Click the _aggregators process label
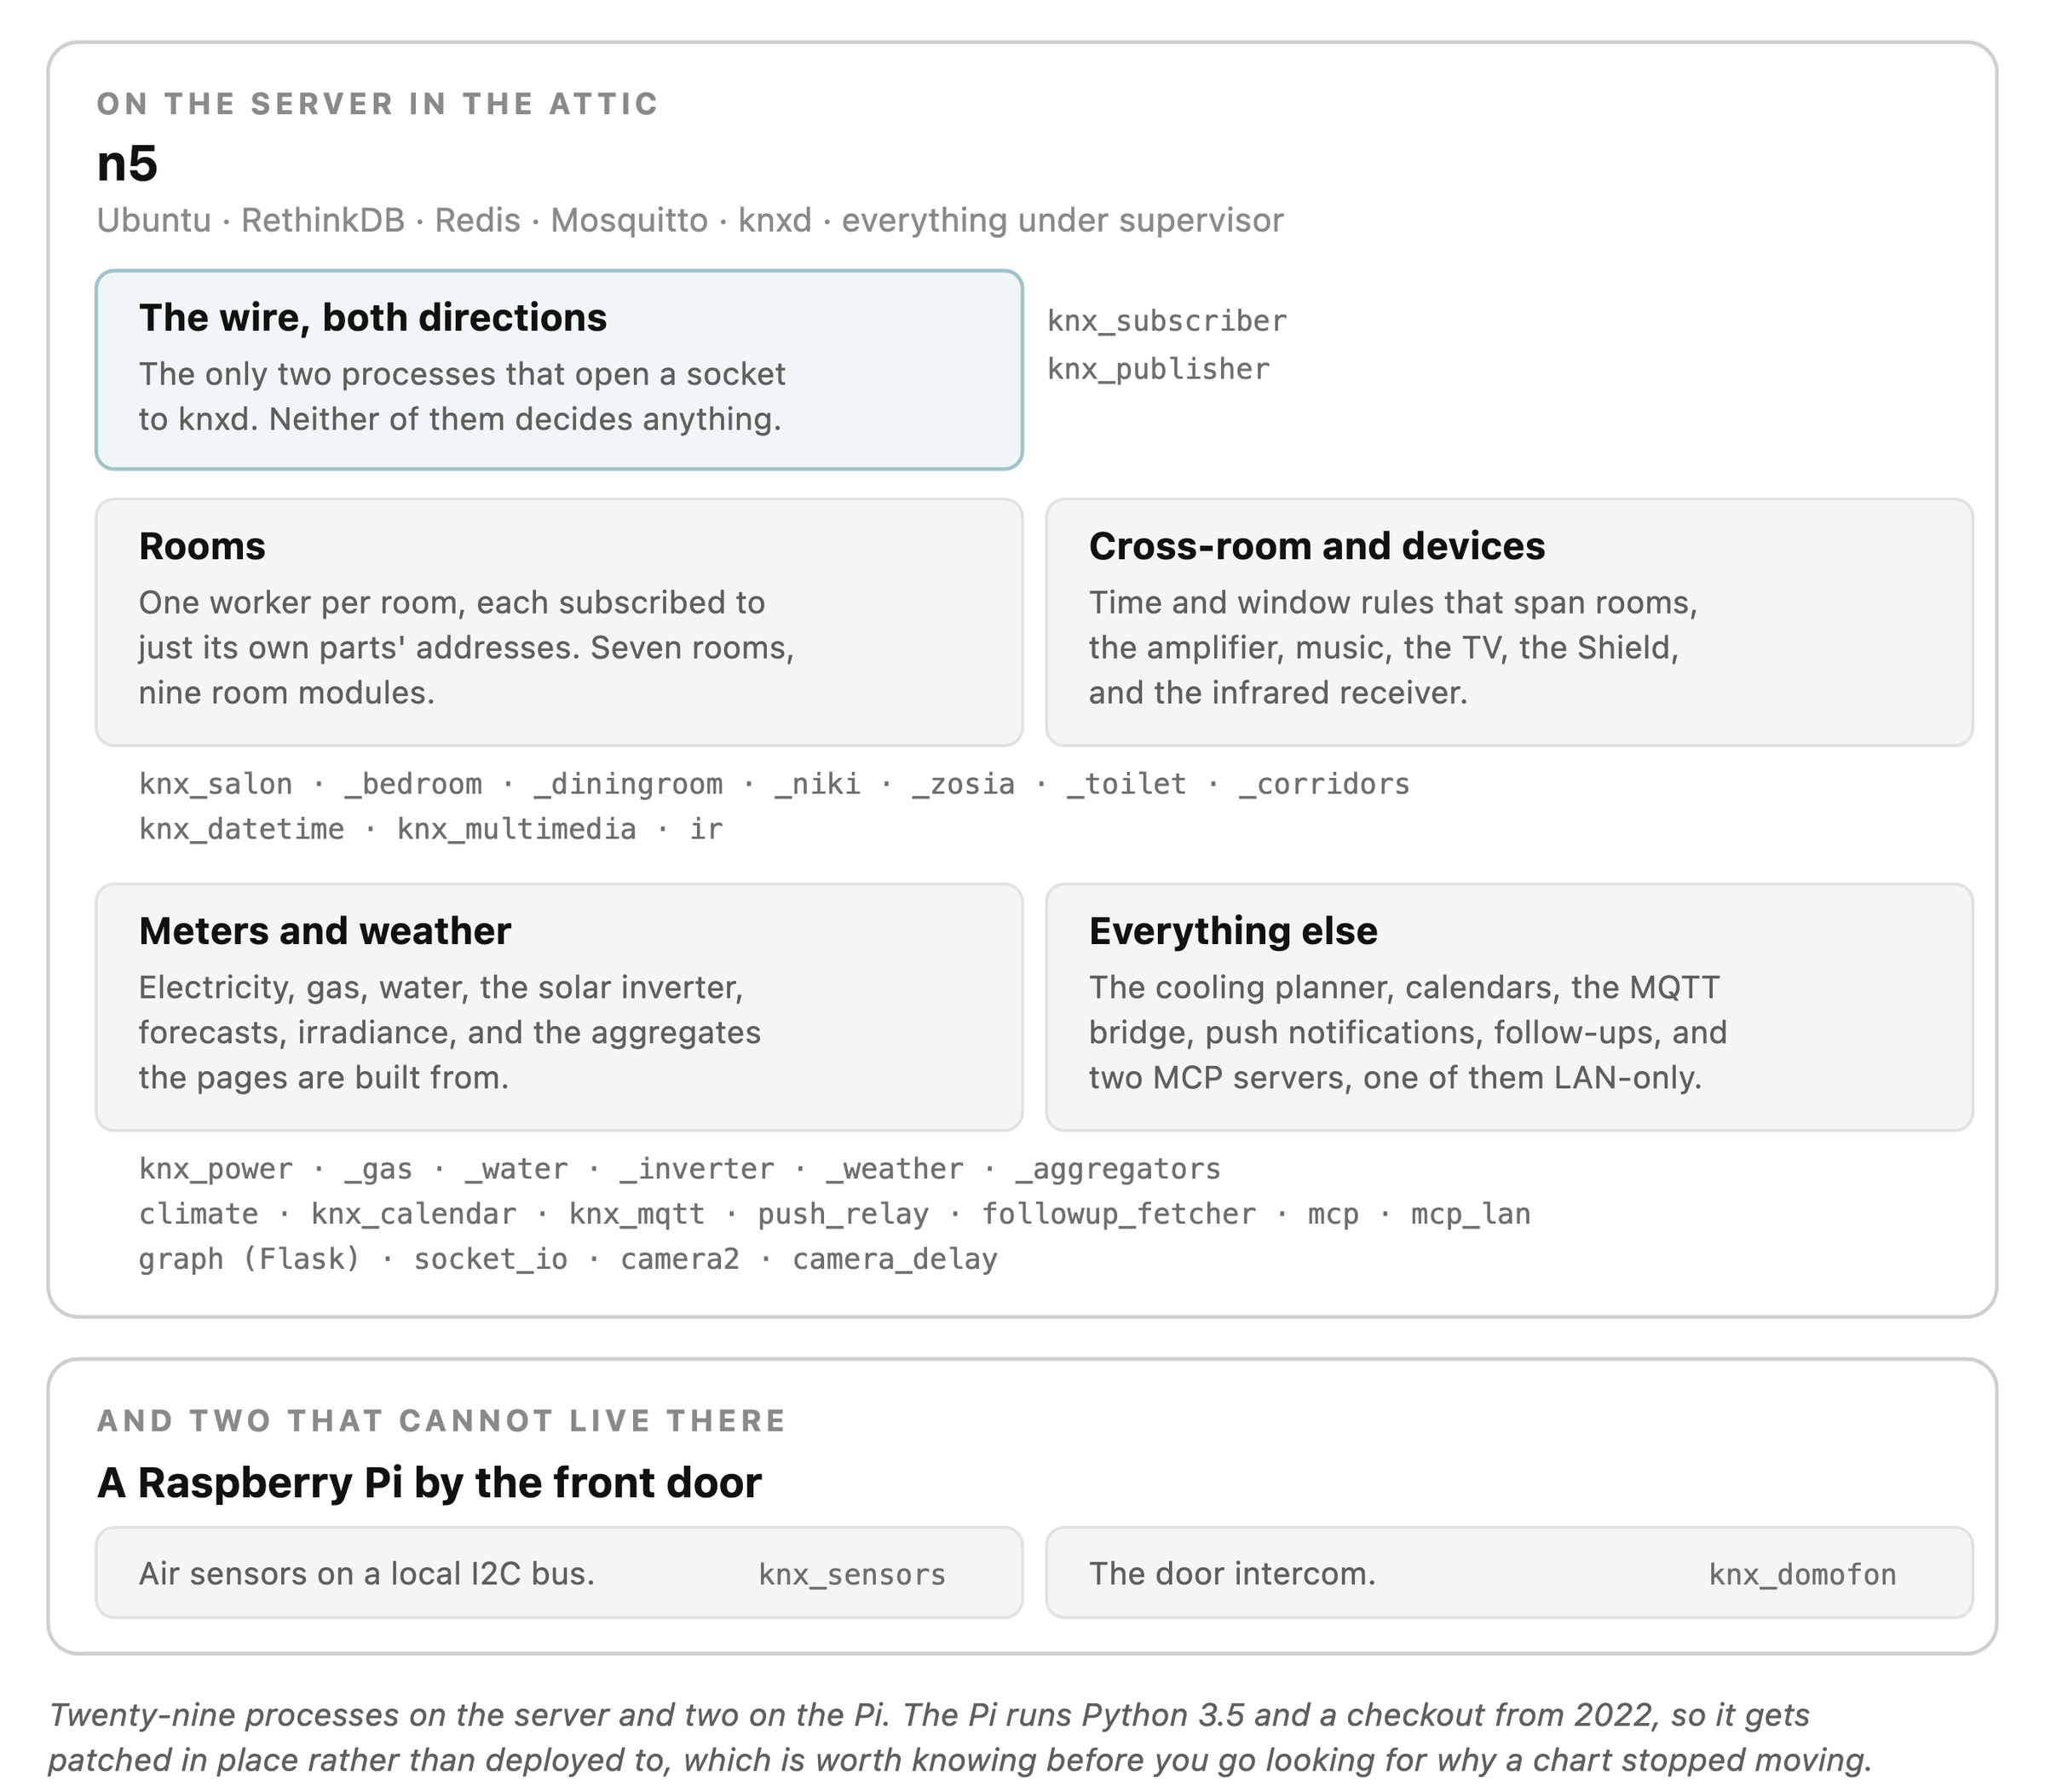The height and width of the screenshot is (1792, 2045). point(1118,1169)
